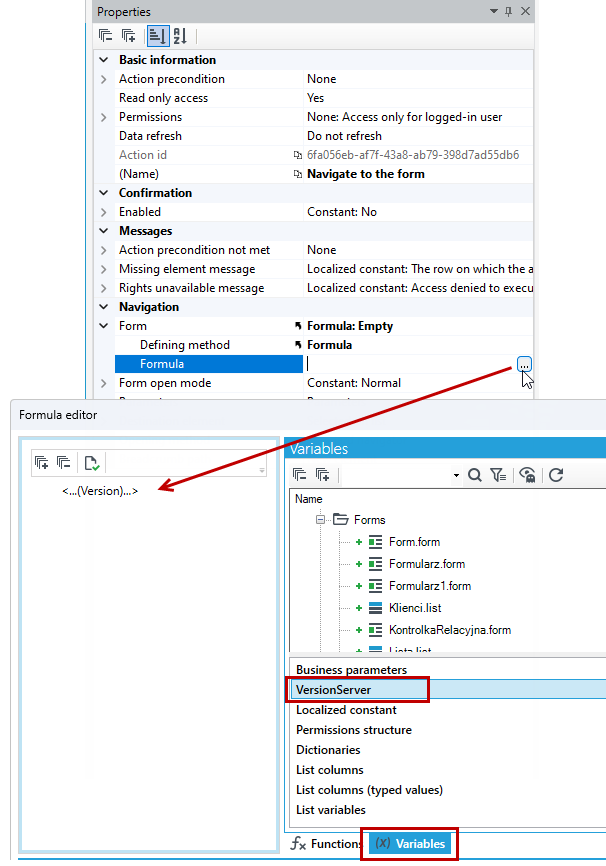Pin the Properties panel
606x866 pixels.
[x=509, y=11]
